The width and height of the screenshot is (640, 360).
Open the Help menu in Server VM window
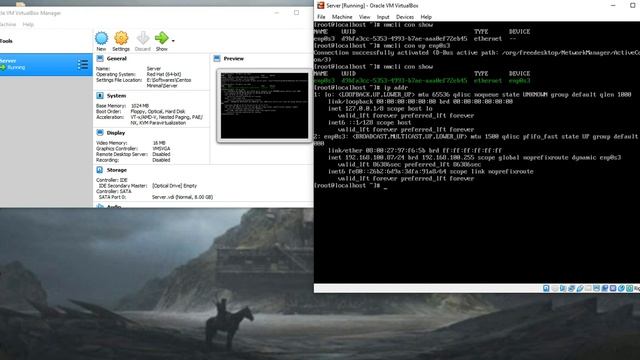pyautogui.click(x=426, y=17)
